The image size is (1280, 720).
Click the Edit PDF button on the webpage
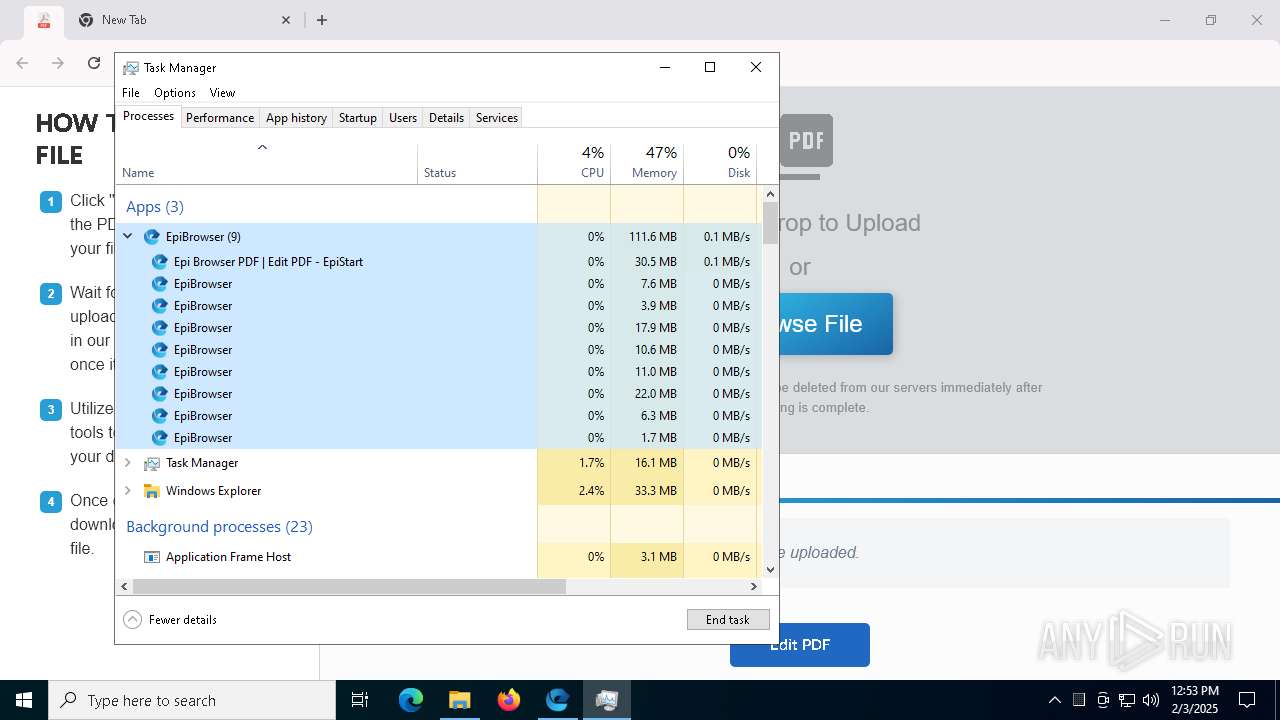click(800, 645)
